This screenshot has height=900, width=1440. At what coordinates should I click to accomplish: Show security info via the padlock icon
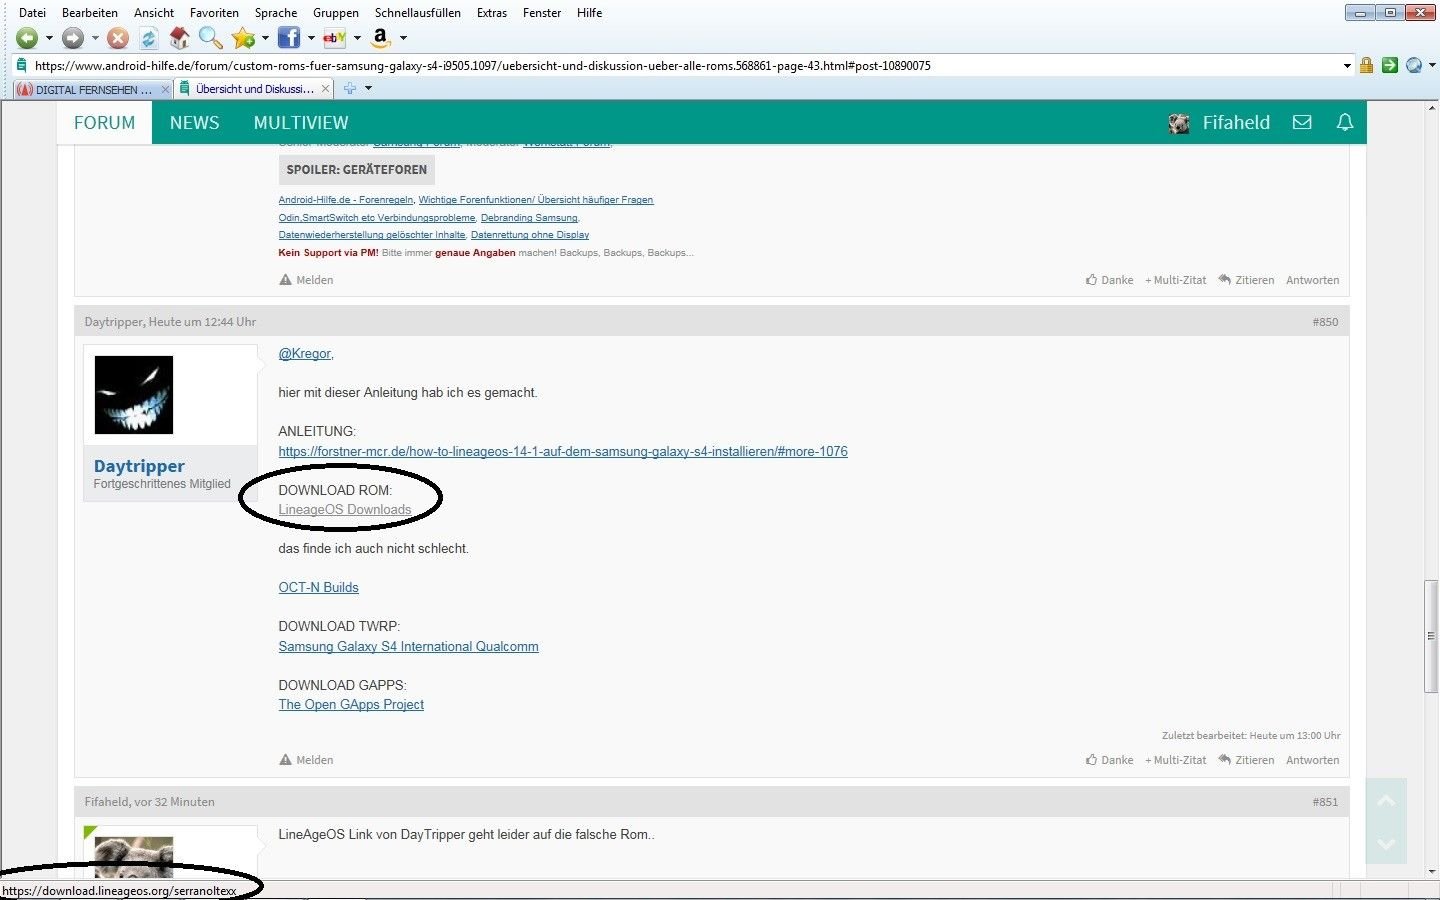[x=1366, y=65]
